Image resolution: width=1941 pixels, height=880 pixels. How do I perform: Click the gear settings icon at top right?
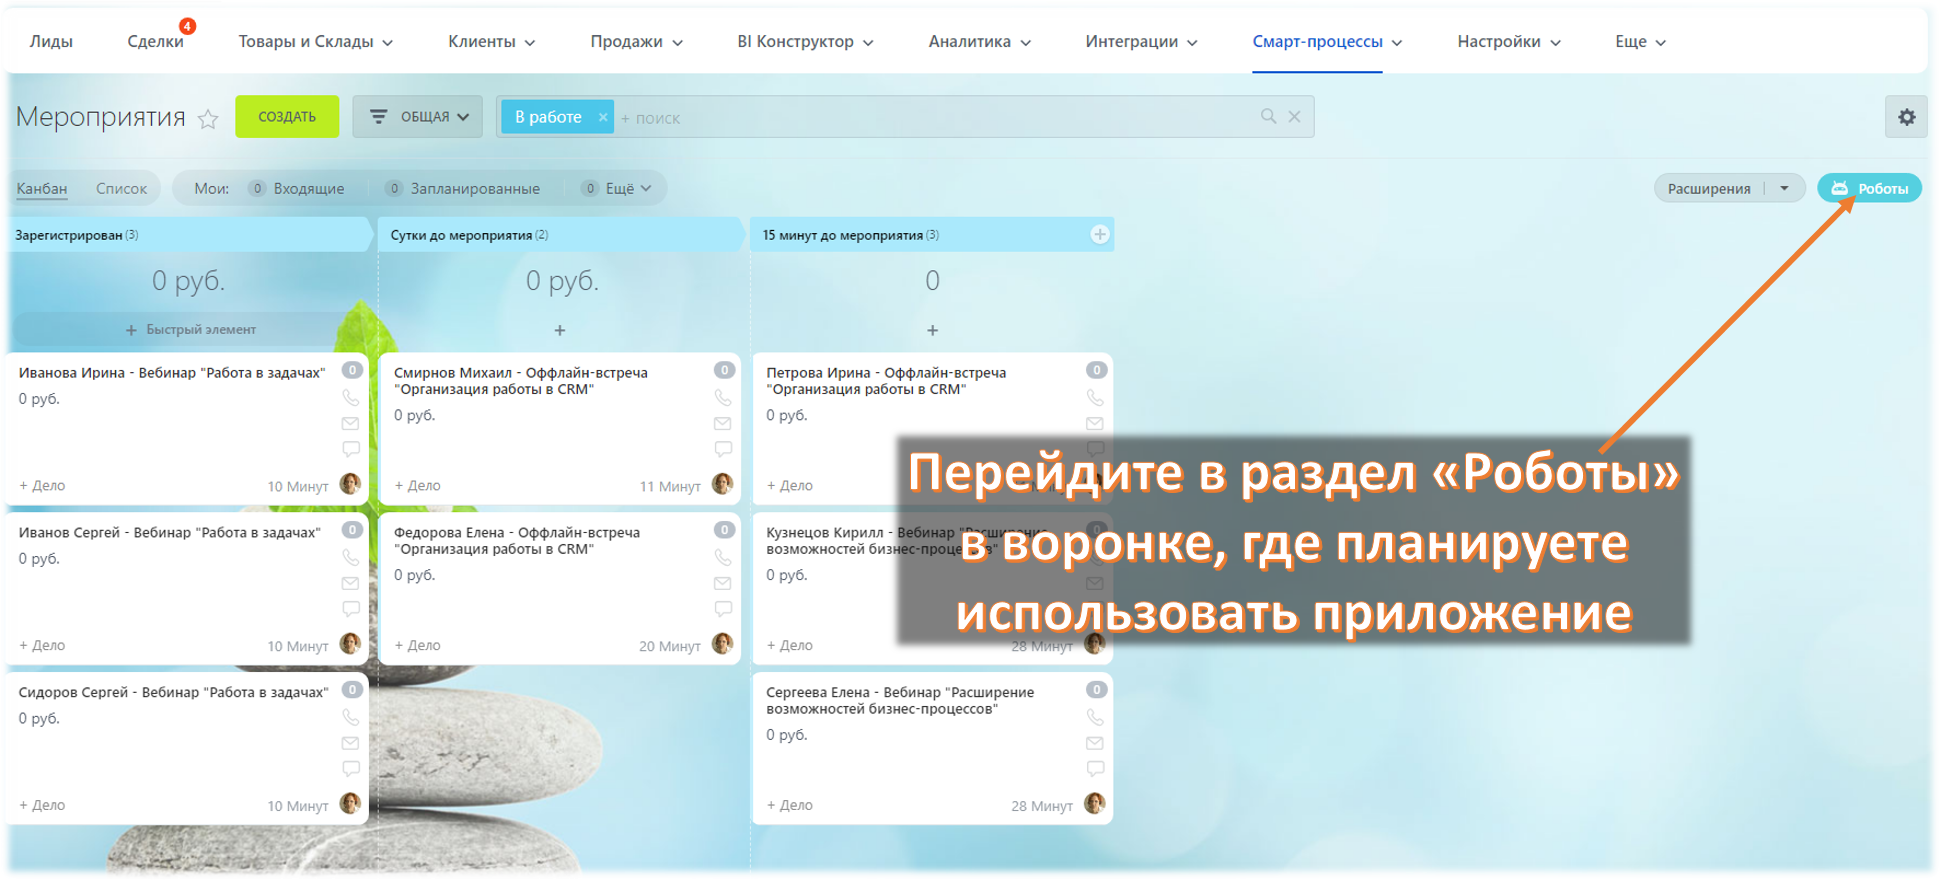coord(1906,117)
